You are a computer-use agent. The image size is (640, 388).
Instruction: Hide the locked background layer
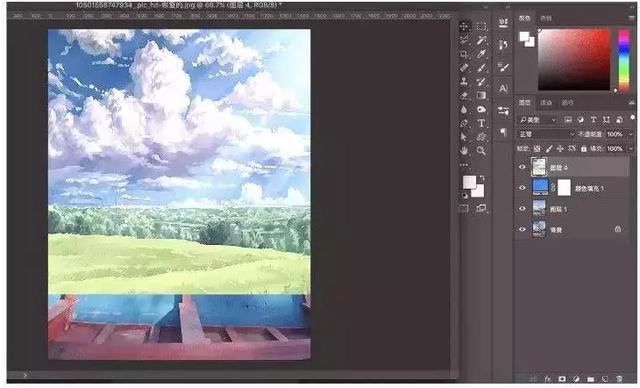tap(522, 229)
